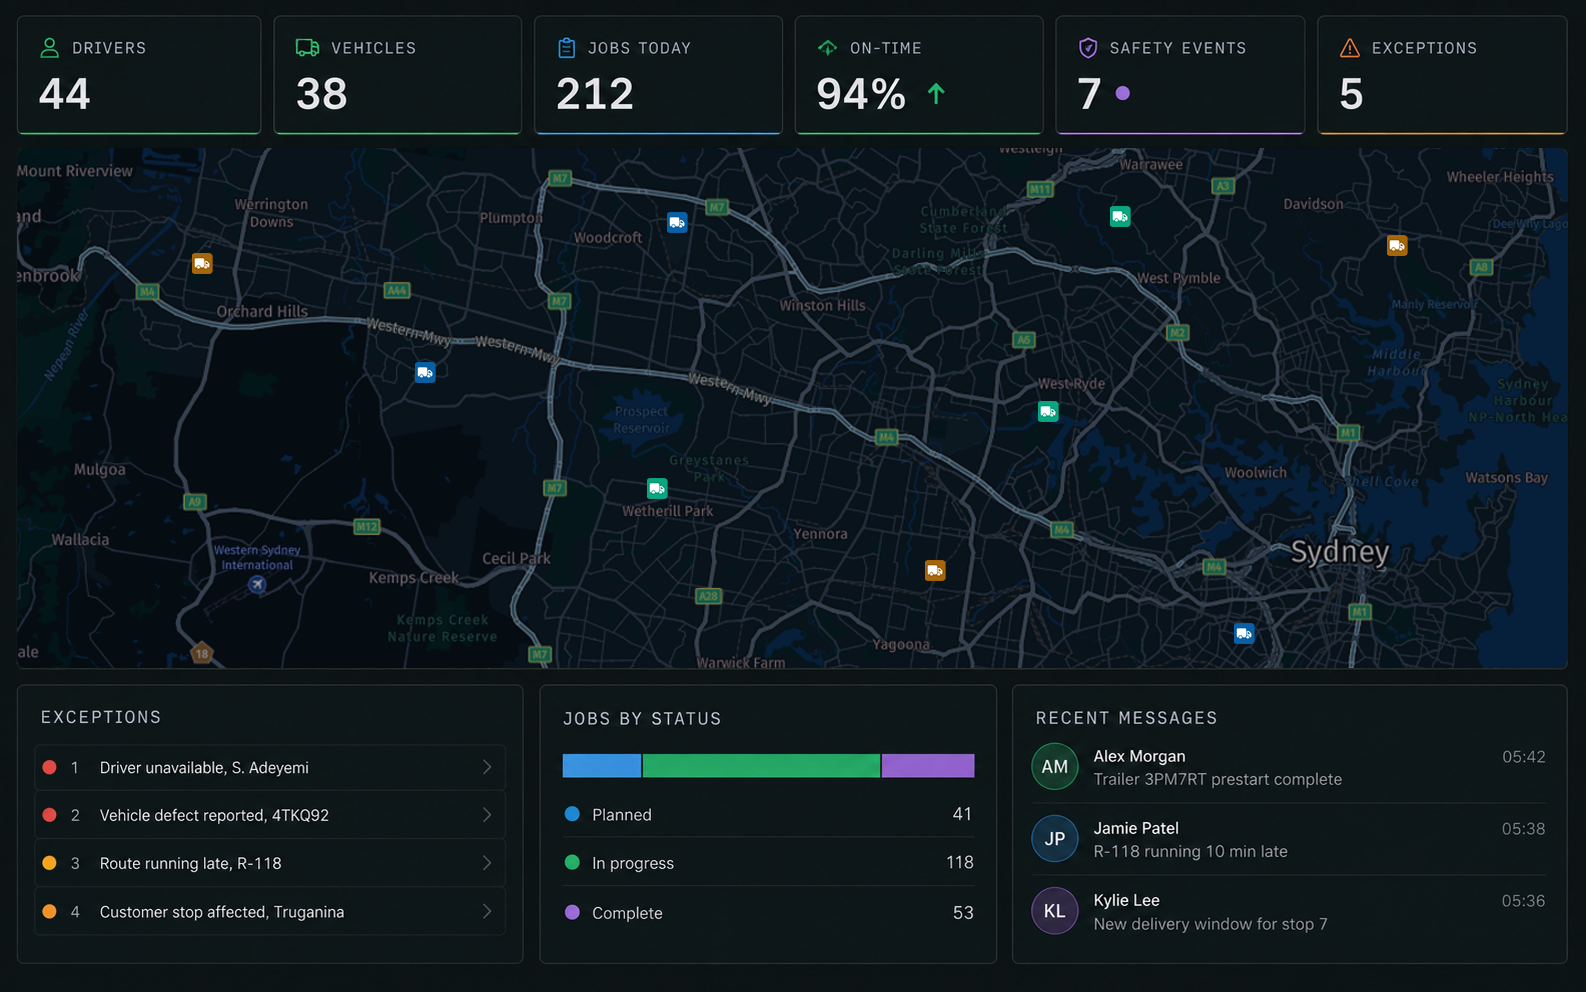
Task: Click the On-Time arrows icon
Action: pyautogui.click(x=827, y=47)
